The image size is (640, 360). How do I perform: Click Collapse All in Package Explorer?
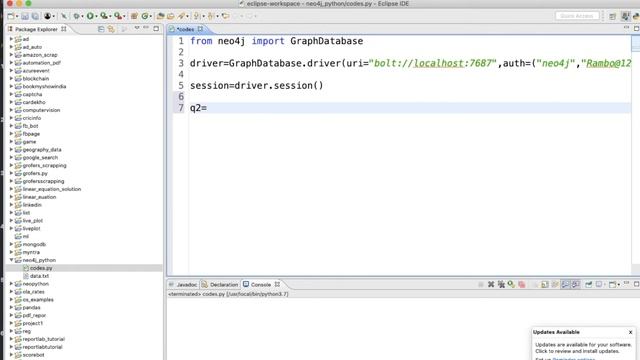[x=101, y=29]
